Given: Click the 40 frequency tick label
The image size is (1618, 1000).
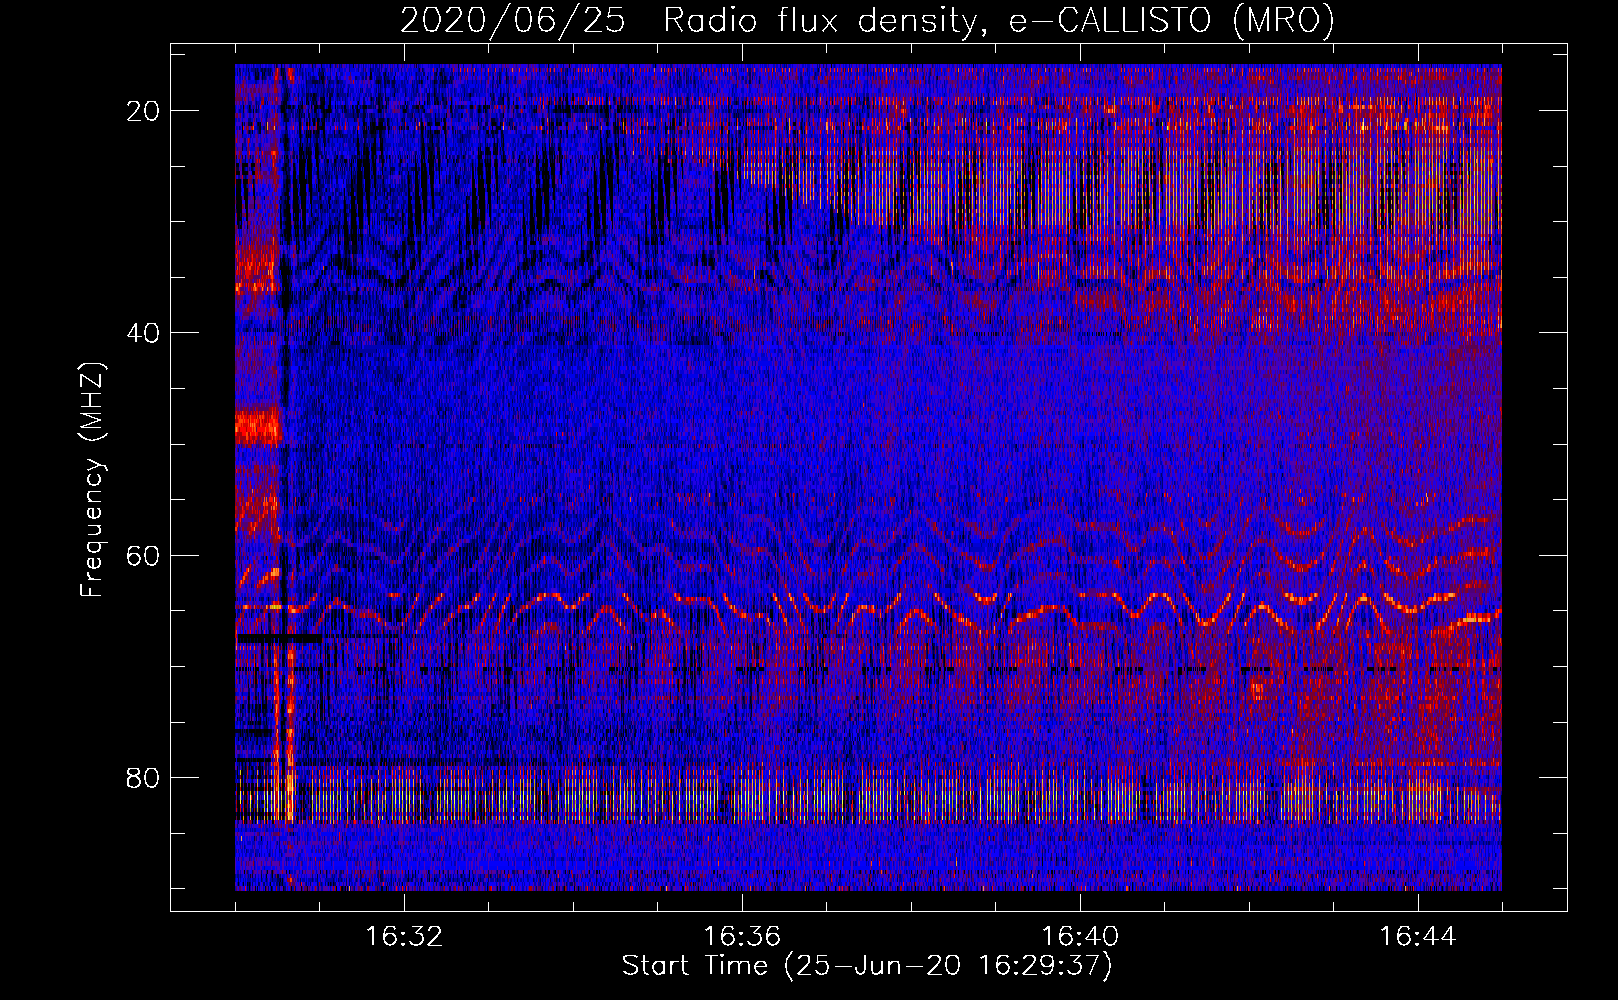Looking at the screenshot, I should point(144,332).
